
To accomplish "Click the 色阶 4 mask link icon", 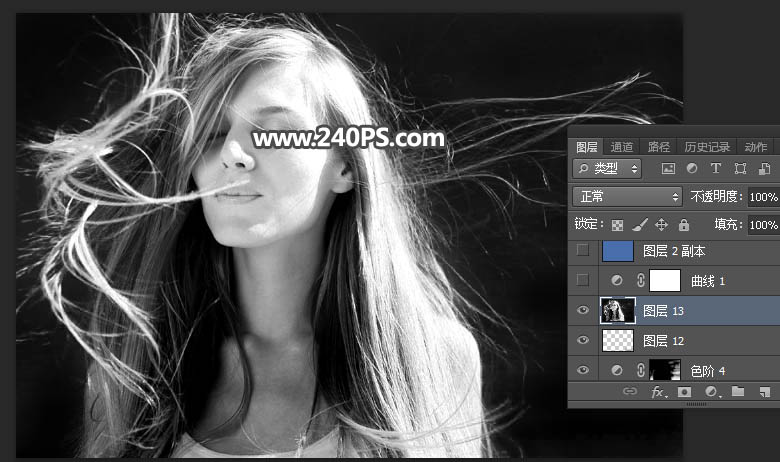I will [641, 370].
